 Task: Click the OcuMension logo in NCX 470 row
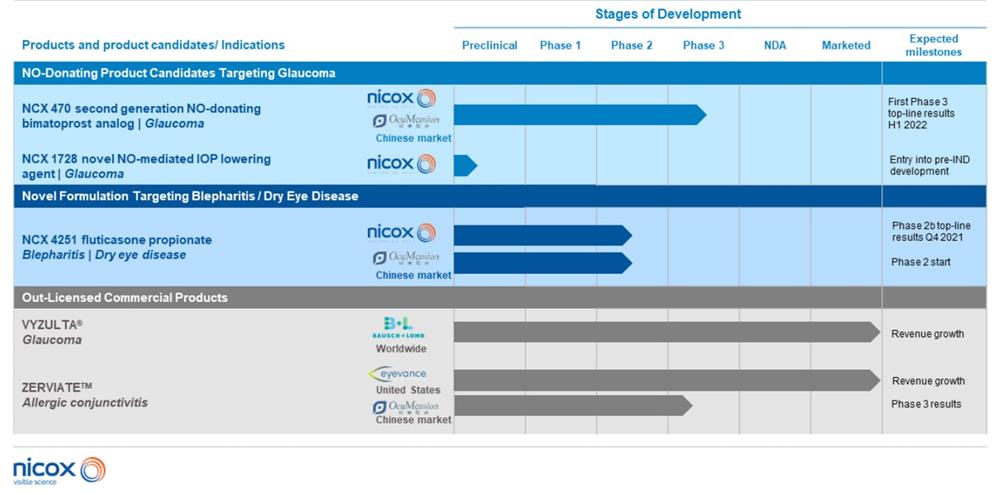point(406,121)
